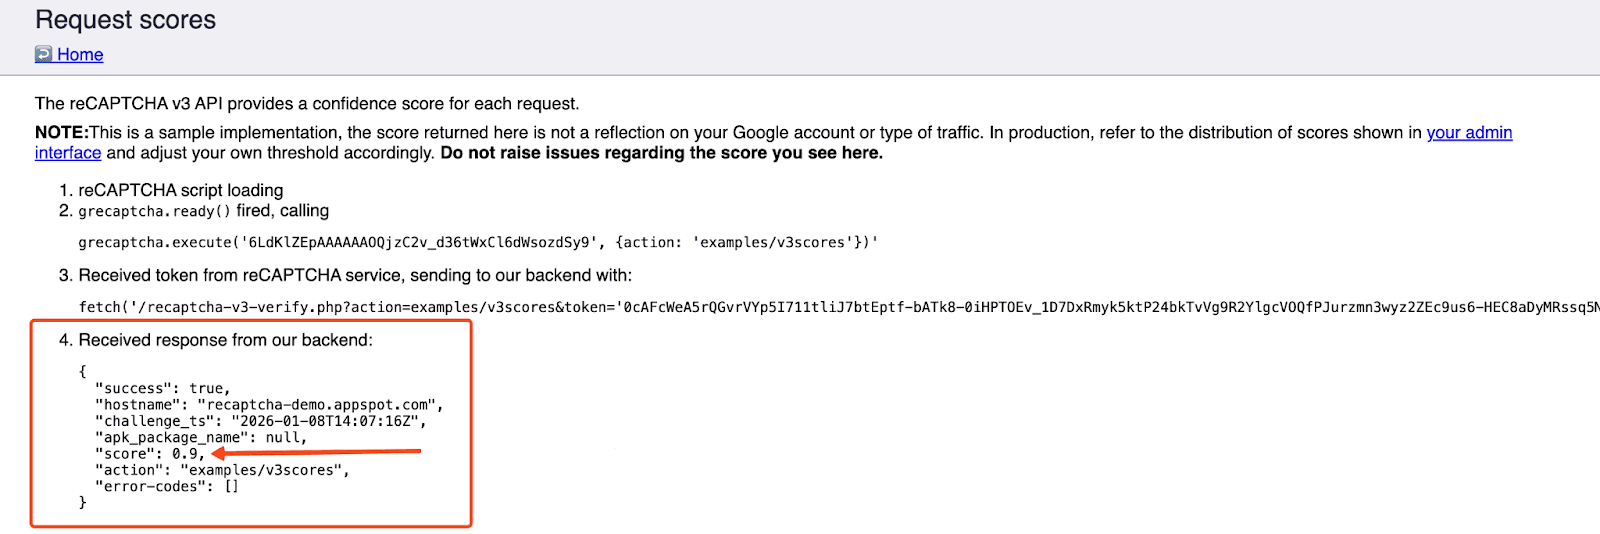
Task: Click the bold "NOTE:" label
Action: point(62,132)
